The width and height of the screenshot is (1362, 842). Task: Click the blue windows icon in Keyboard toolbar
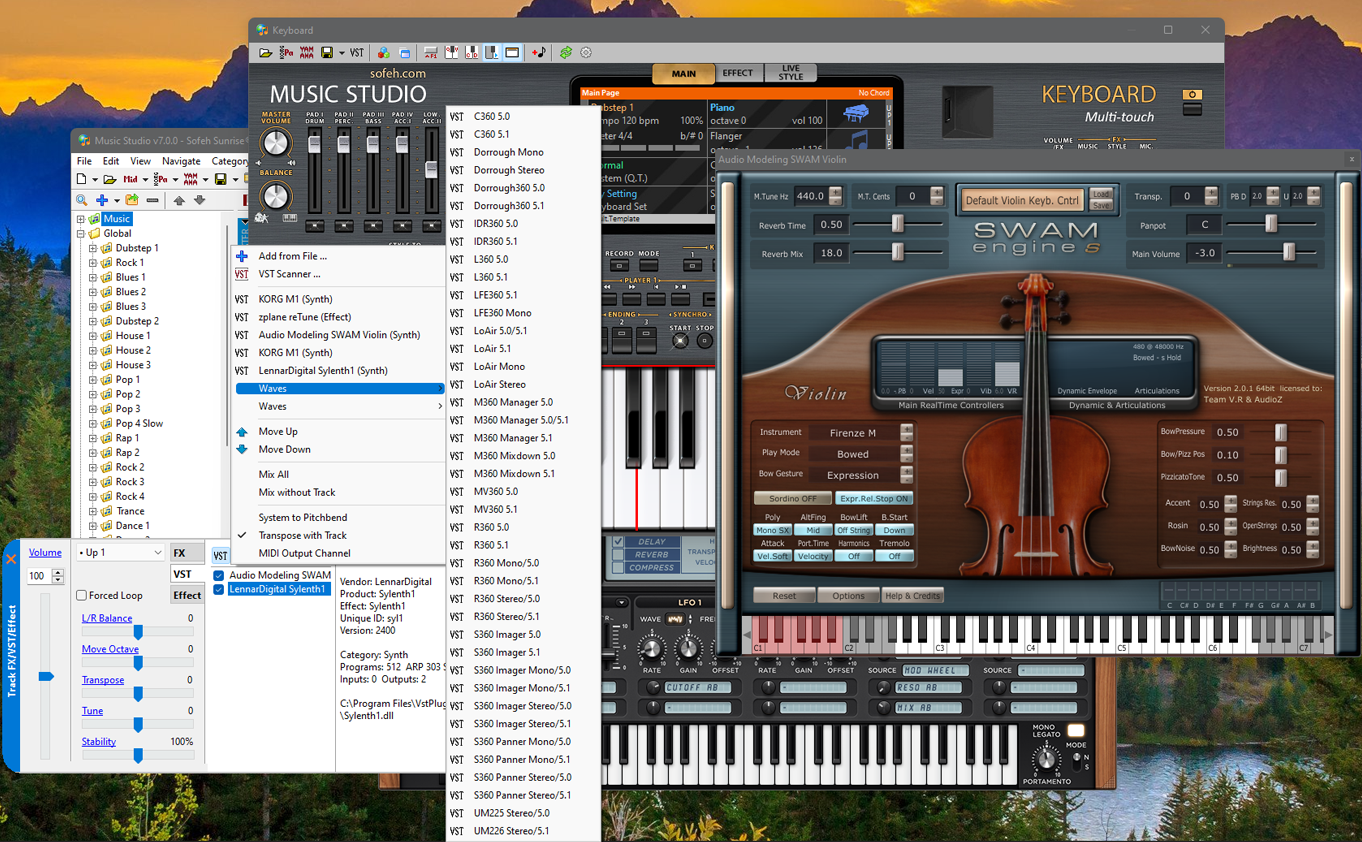[404, 52]
